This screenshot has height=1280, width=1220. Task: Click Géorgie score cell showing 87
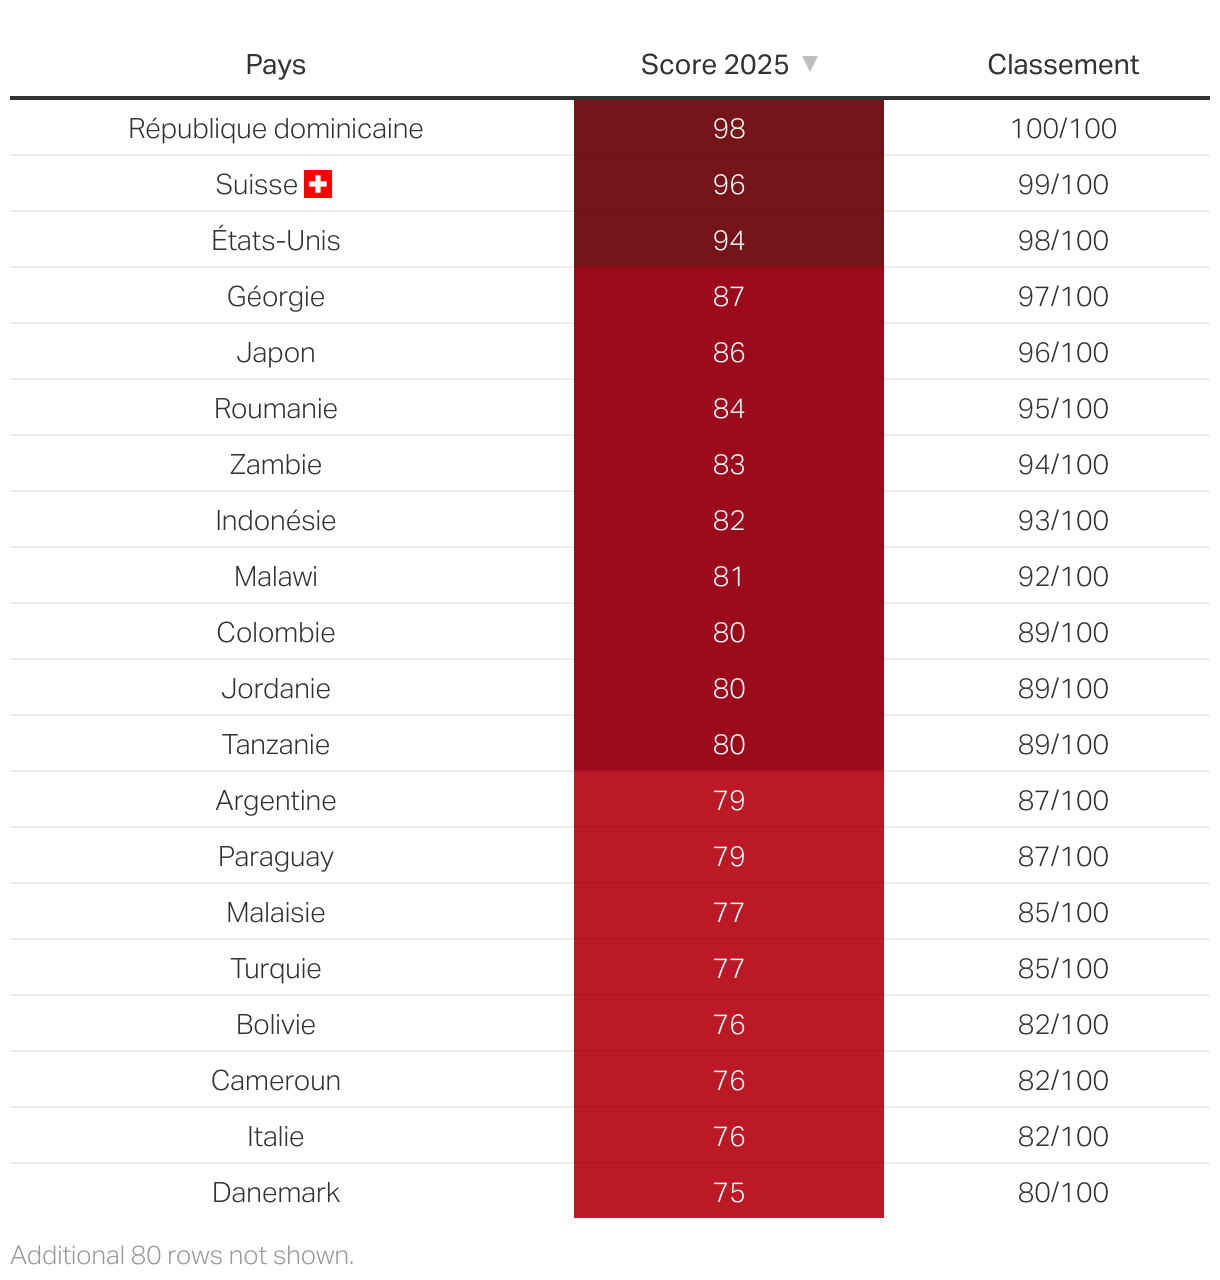(729, 297)
